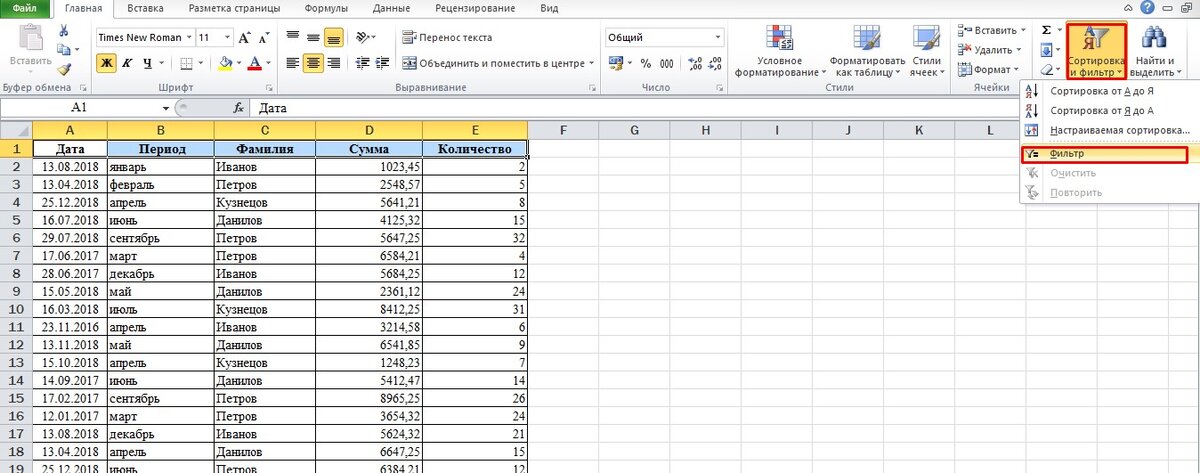Image resolution: width=1200 pixels, height=473 pixels.
Task: Click Вставить in the cells group
Action: click(991, 31)
